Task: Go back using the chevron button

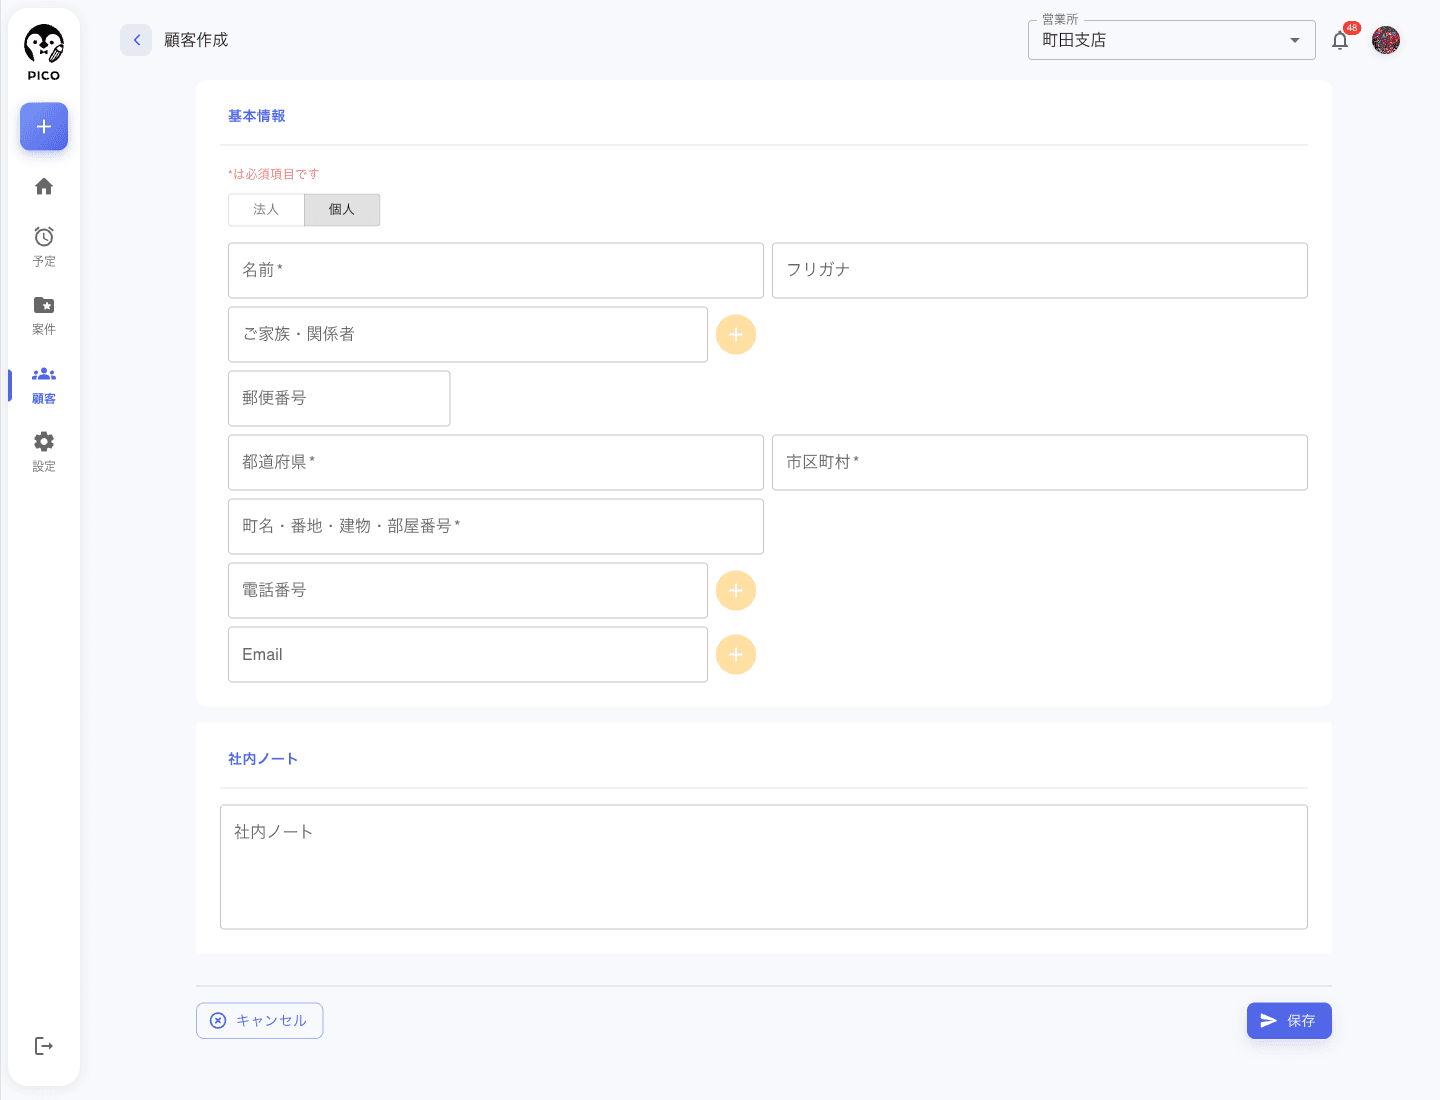Action: pyautogui.click(x=136, y=40)
